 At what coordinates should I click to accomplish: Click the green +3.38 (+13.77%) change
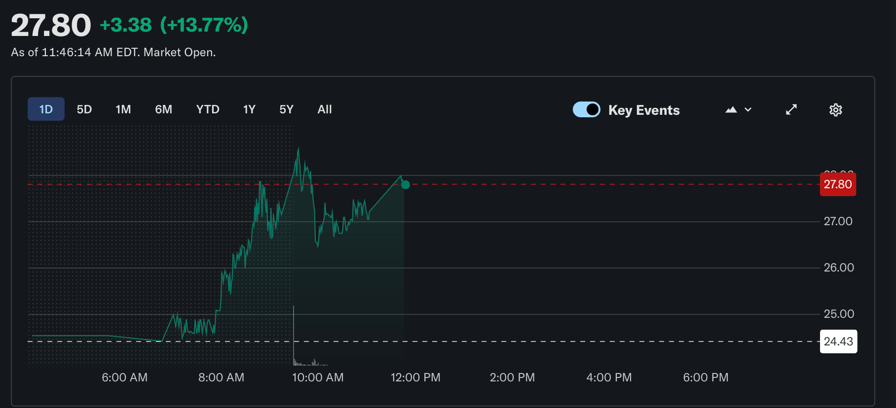click(174, 25)
